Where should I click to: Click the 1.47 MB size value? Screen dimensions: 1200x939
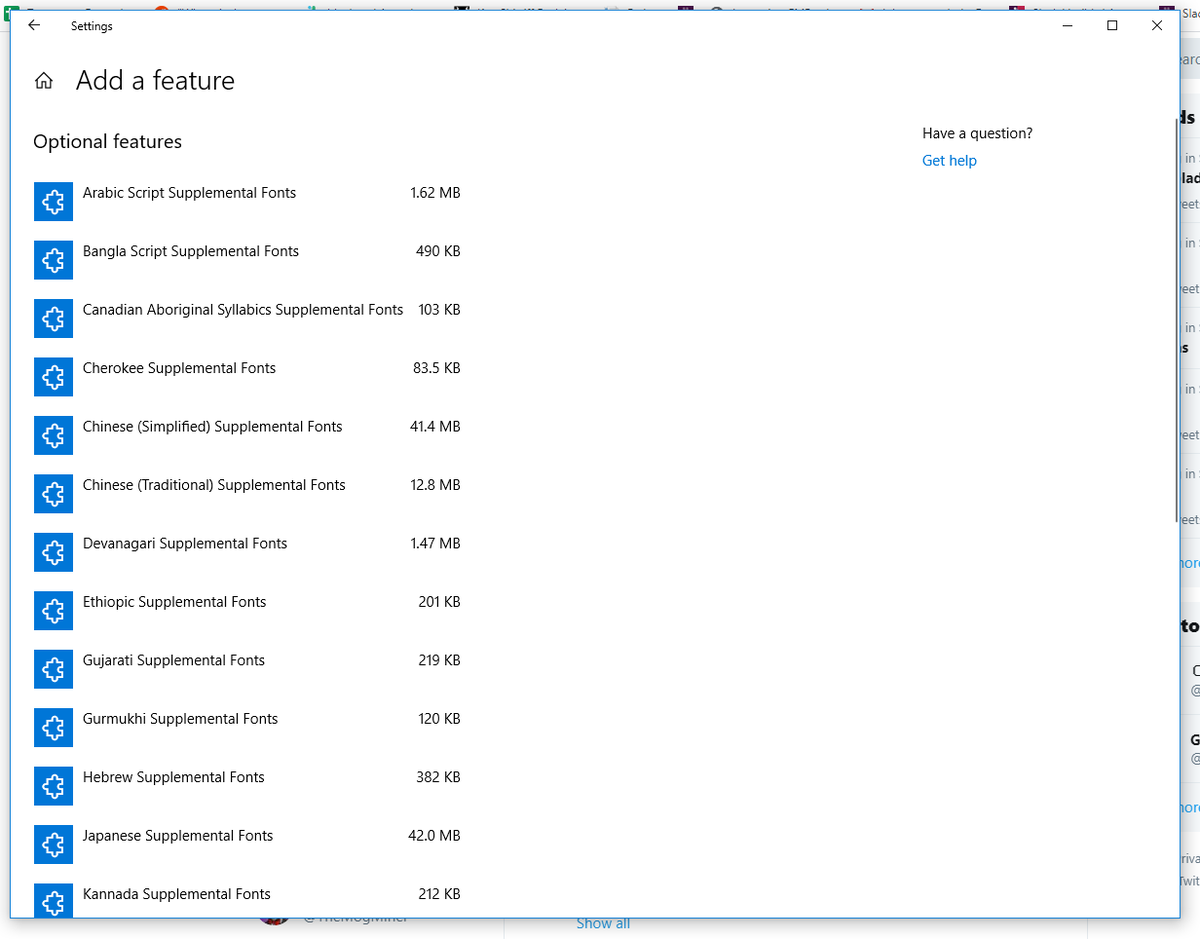[x=435, y=544]
